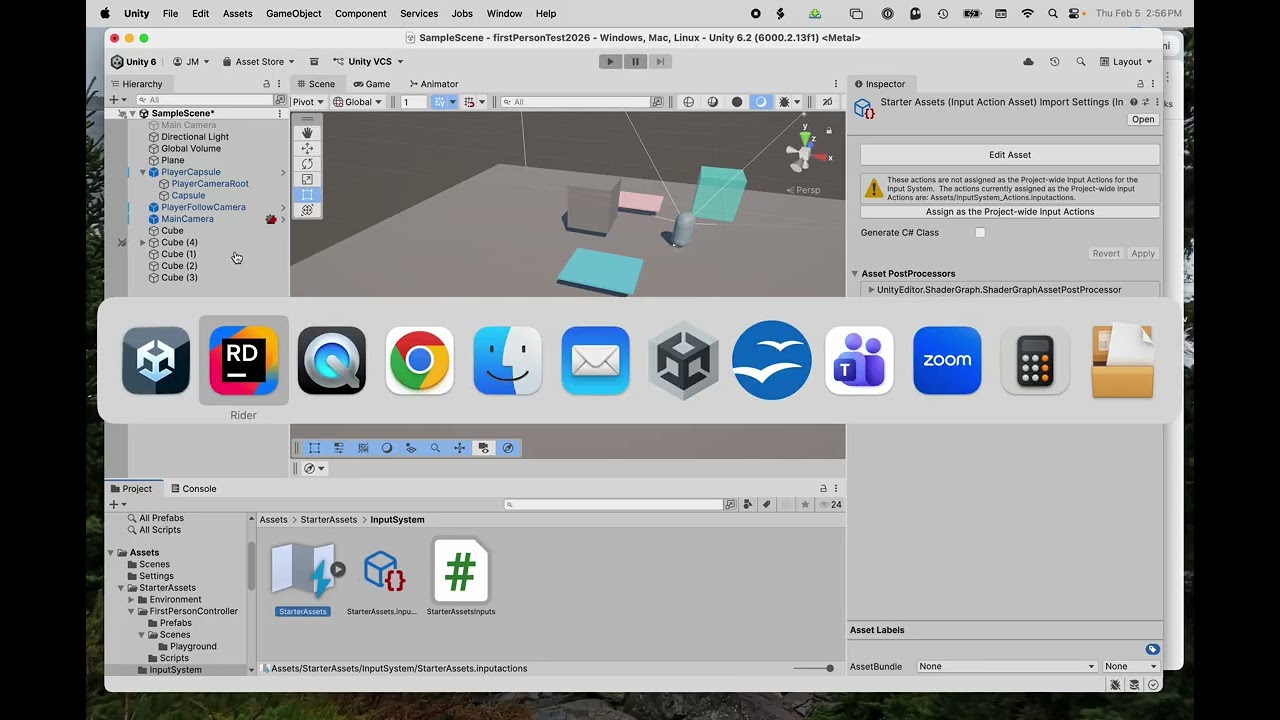Expand the Cube (4) hierarchy item

coord(143,243)
